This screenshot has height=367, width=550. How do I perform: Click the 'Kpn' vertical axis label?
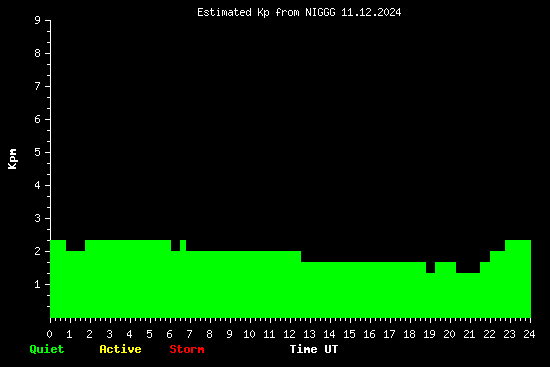click(x=12, y=159)
